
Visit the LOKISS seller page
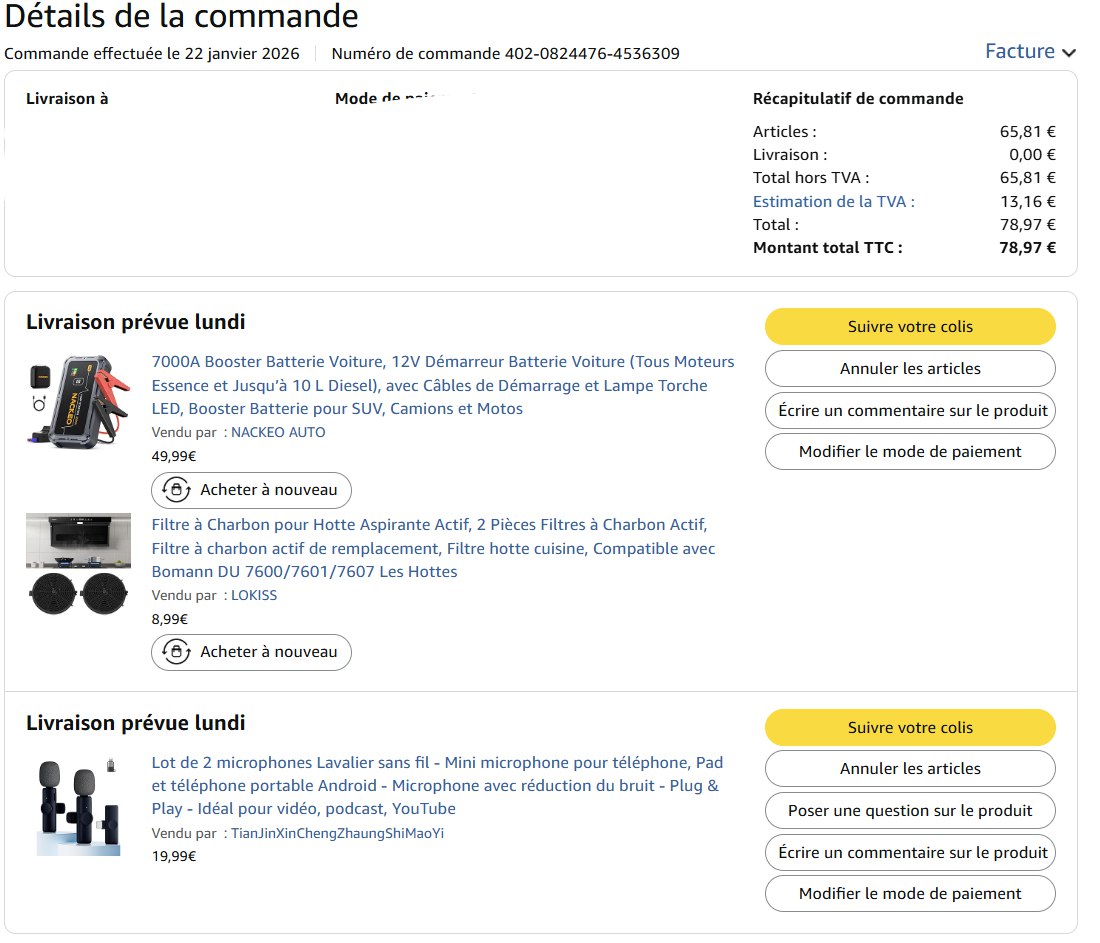coord(254,595)
